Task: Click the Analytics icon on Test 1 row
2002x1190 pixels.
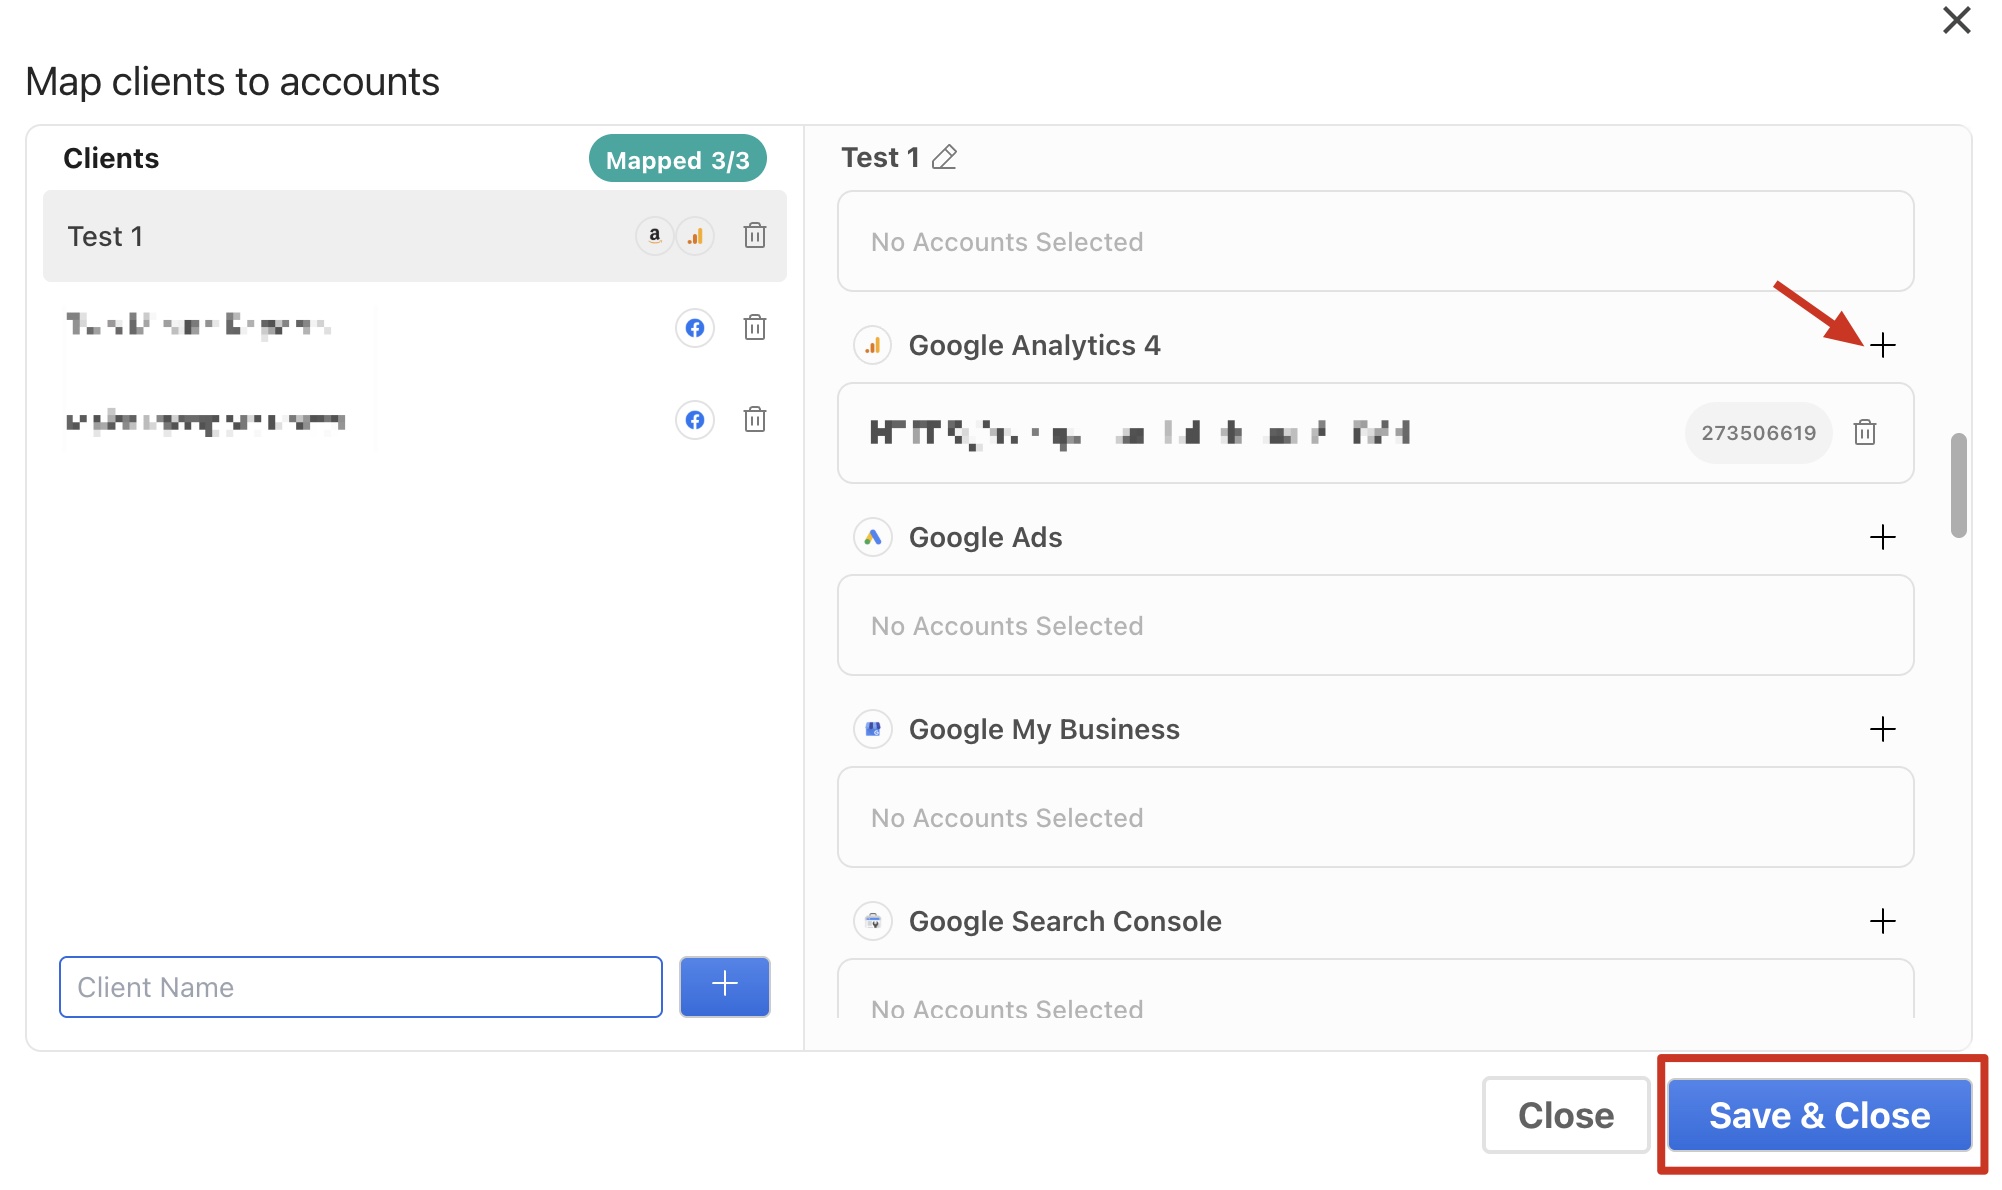Action: (695, 236)
